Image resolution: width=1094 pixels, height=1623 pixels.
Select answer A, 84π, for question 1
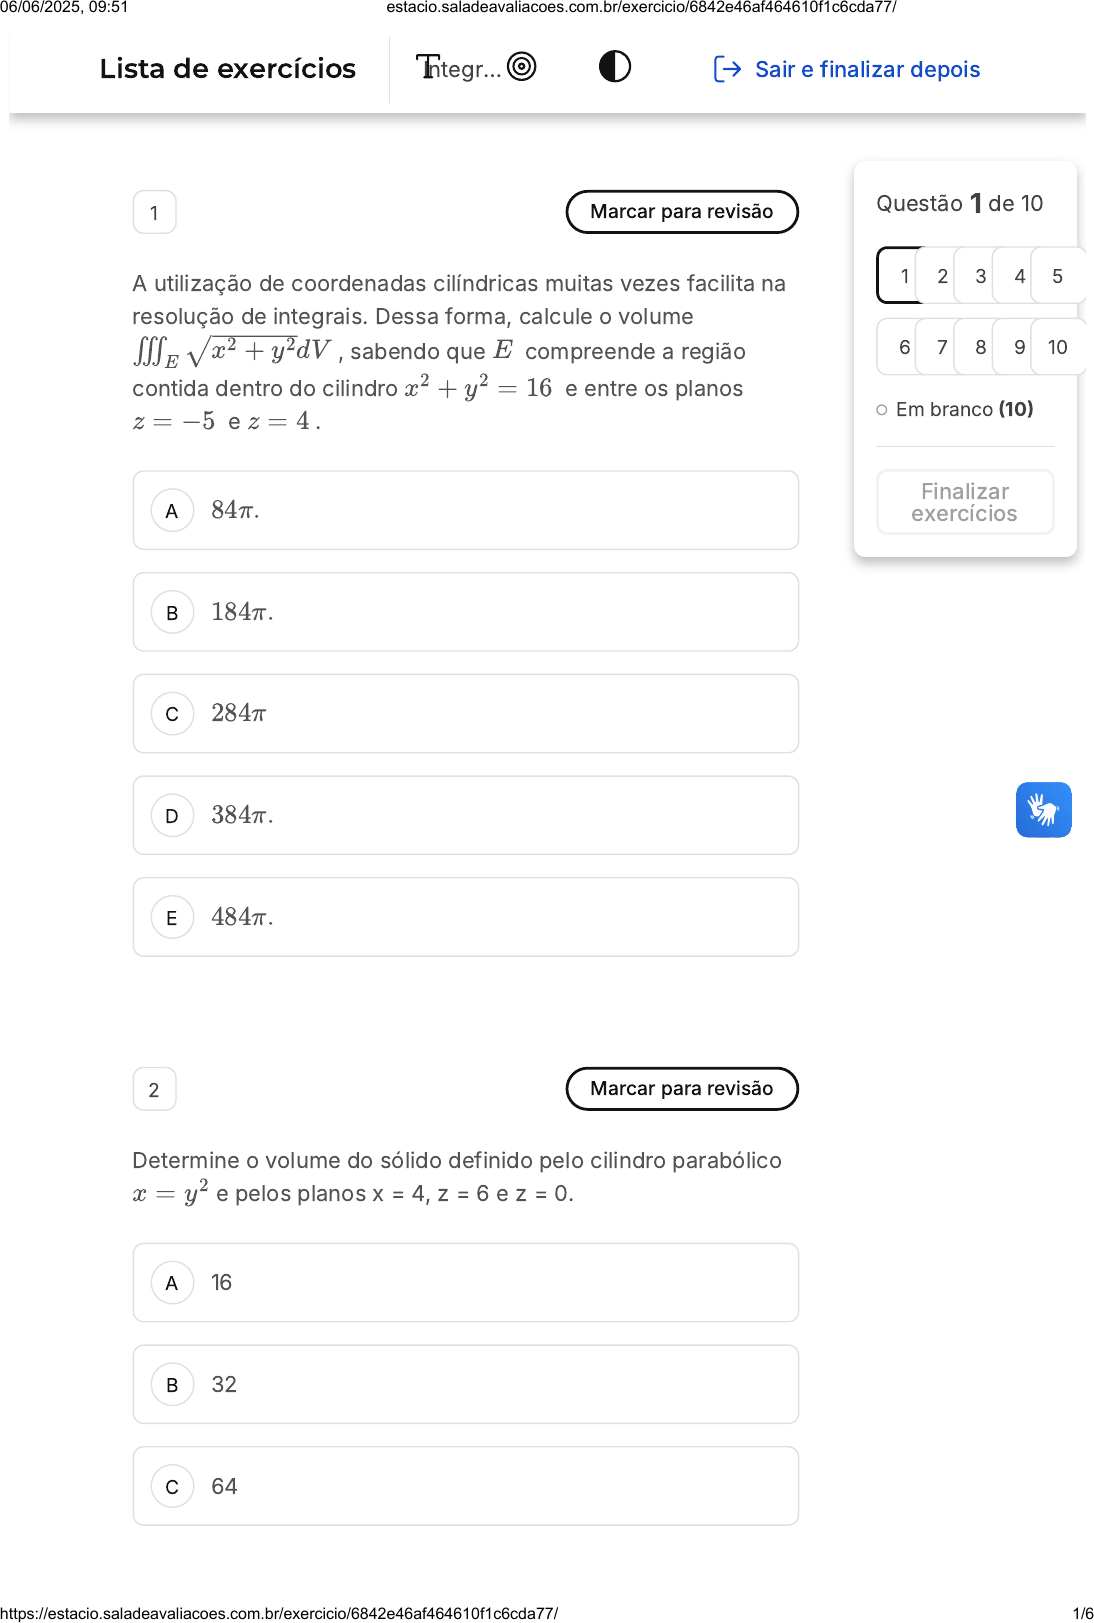point(465,510)
